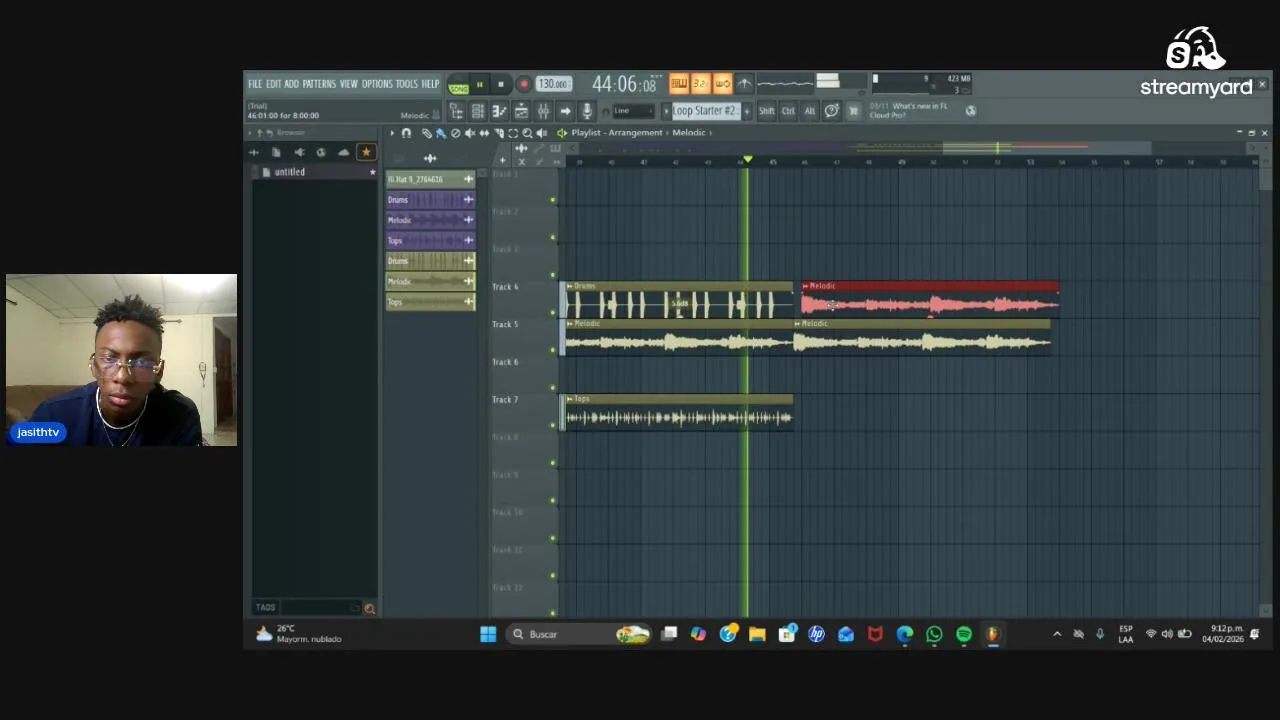Viewport: 1280px width, 720px height.
Task: Click the 130.000 tempo field
Action: tap(553, 85)
